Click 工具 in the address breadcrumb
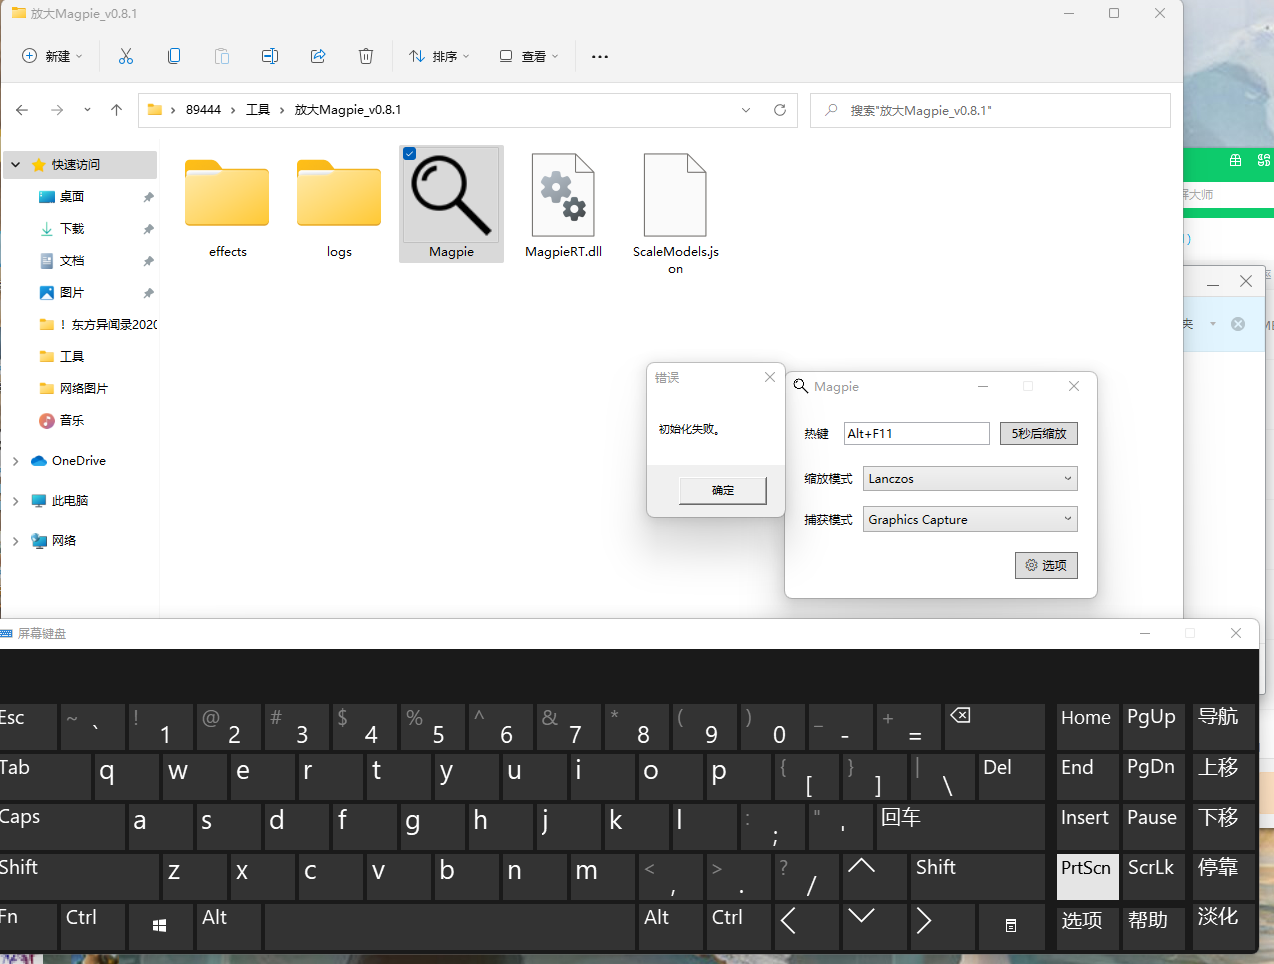This screenshot has height=964, width=1274. click(258, 110)
